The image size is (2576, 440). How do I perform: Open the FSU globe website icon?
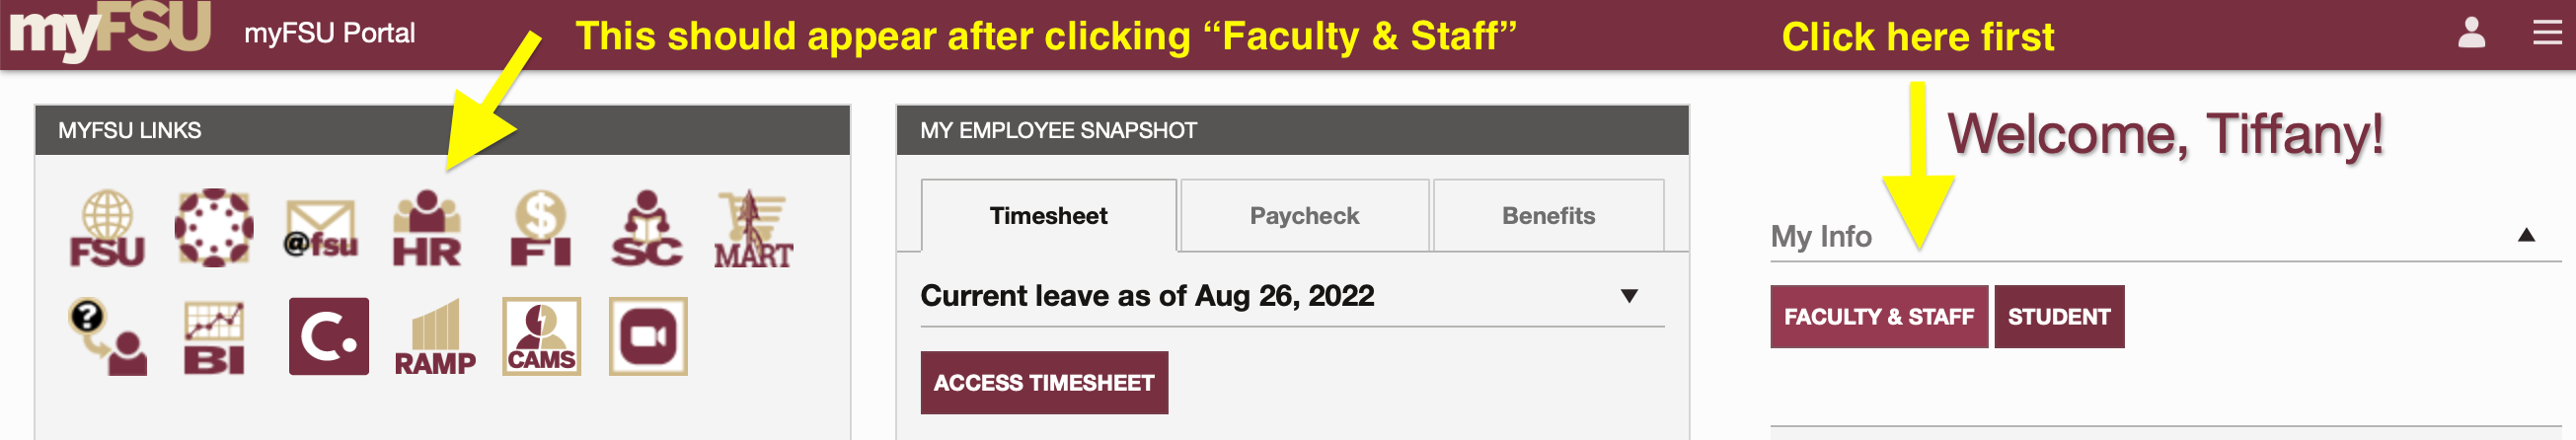[x=107, y=228]
